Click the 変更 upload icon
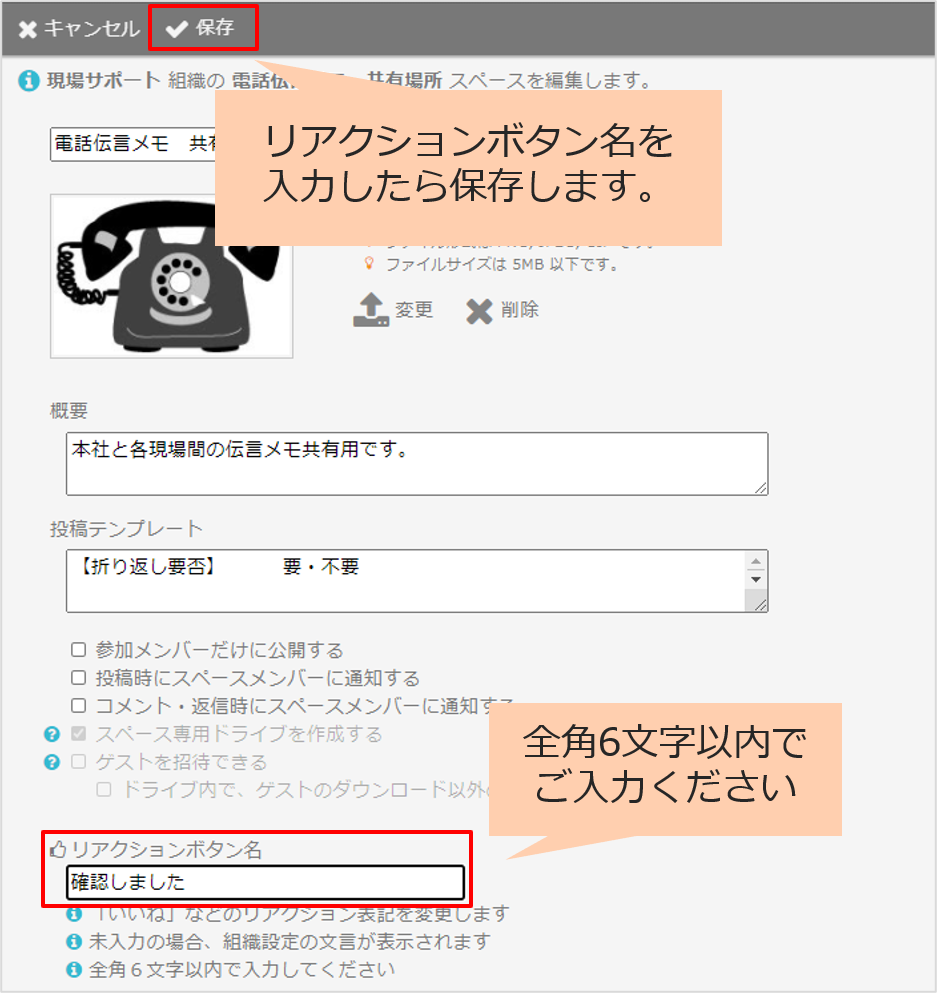Viewport: 937px width, 993px height. (x=371, y=310)
